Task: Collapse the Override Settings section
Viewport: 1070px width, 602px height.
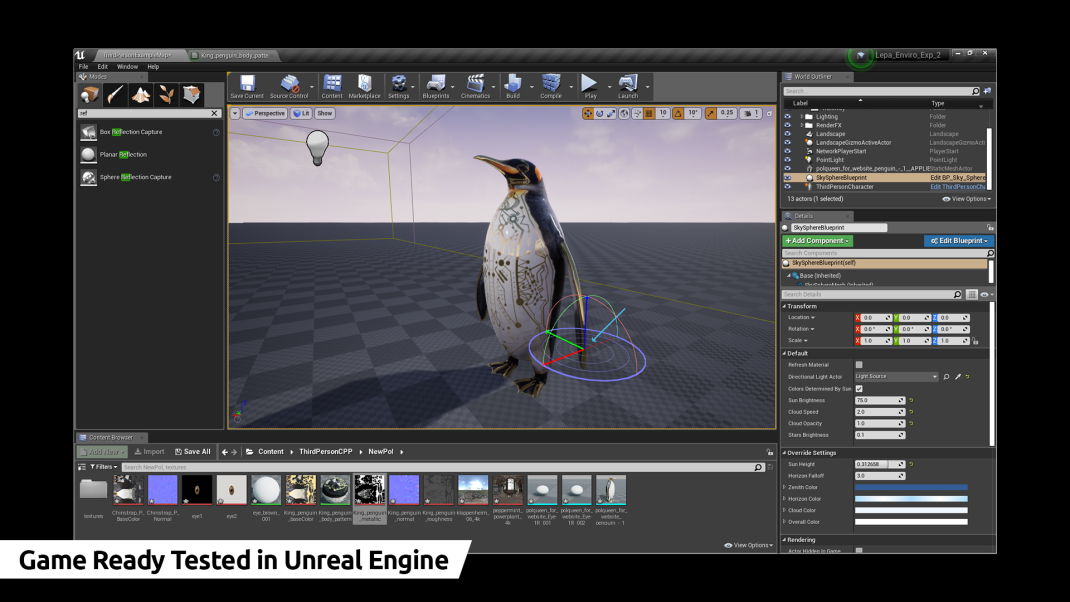Action: [x=784, y=453]
